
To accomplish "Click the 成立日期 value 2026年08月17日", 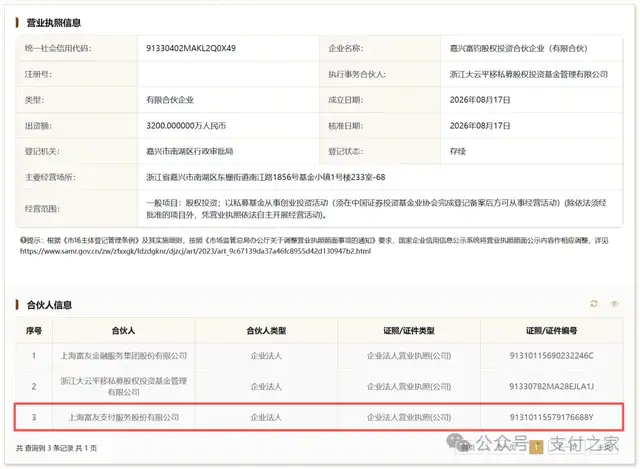I will click(x=480, y=100).
